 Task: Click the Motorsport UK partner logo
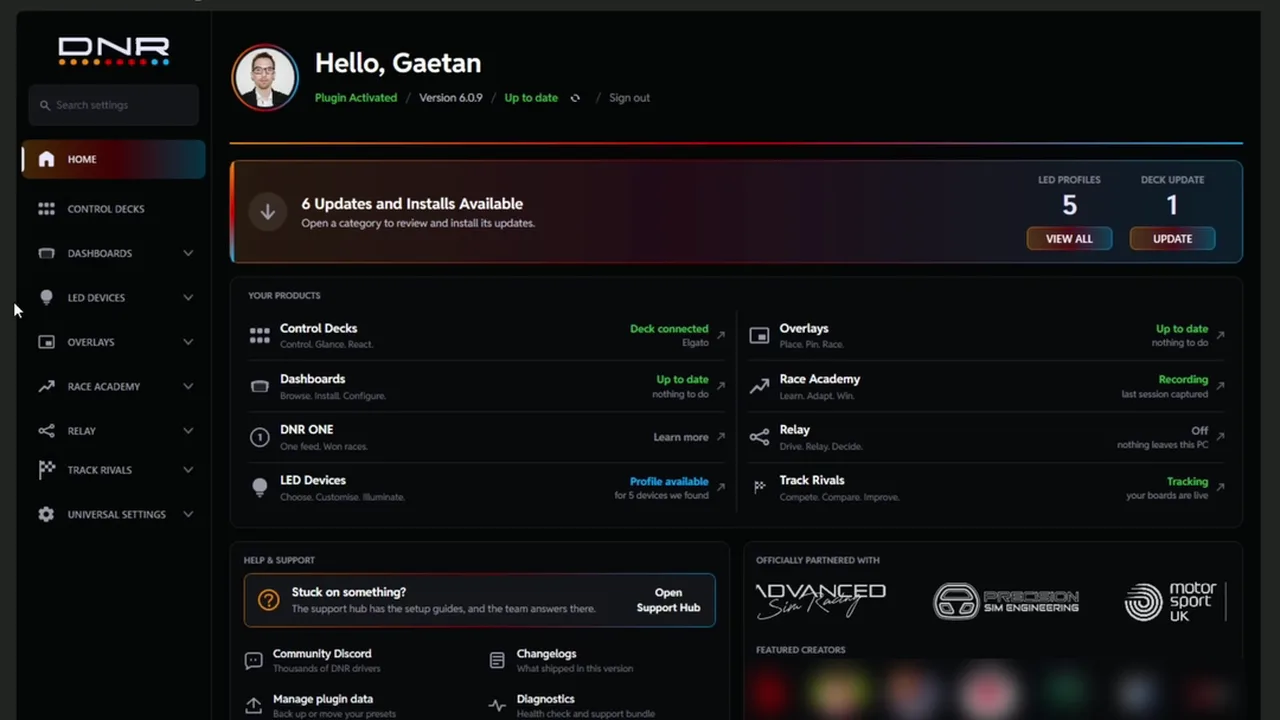pyautogui.click(x=1171, y=601)
